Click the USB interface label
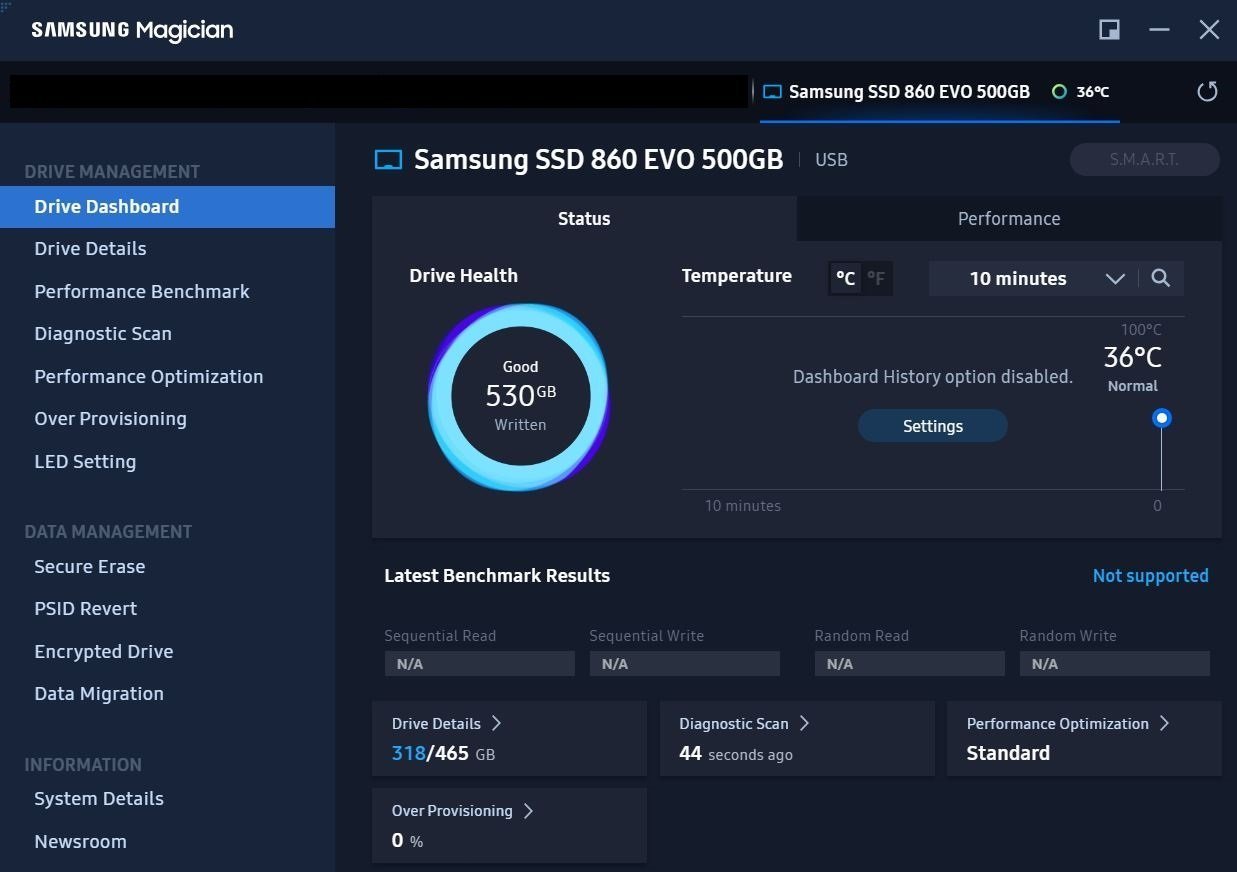The height and width of the screenshot is (872, 1237). pyautogui.click(x=831, y=160)
